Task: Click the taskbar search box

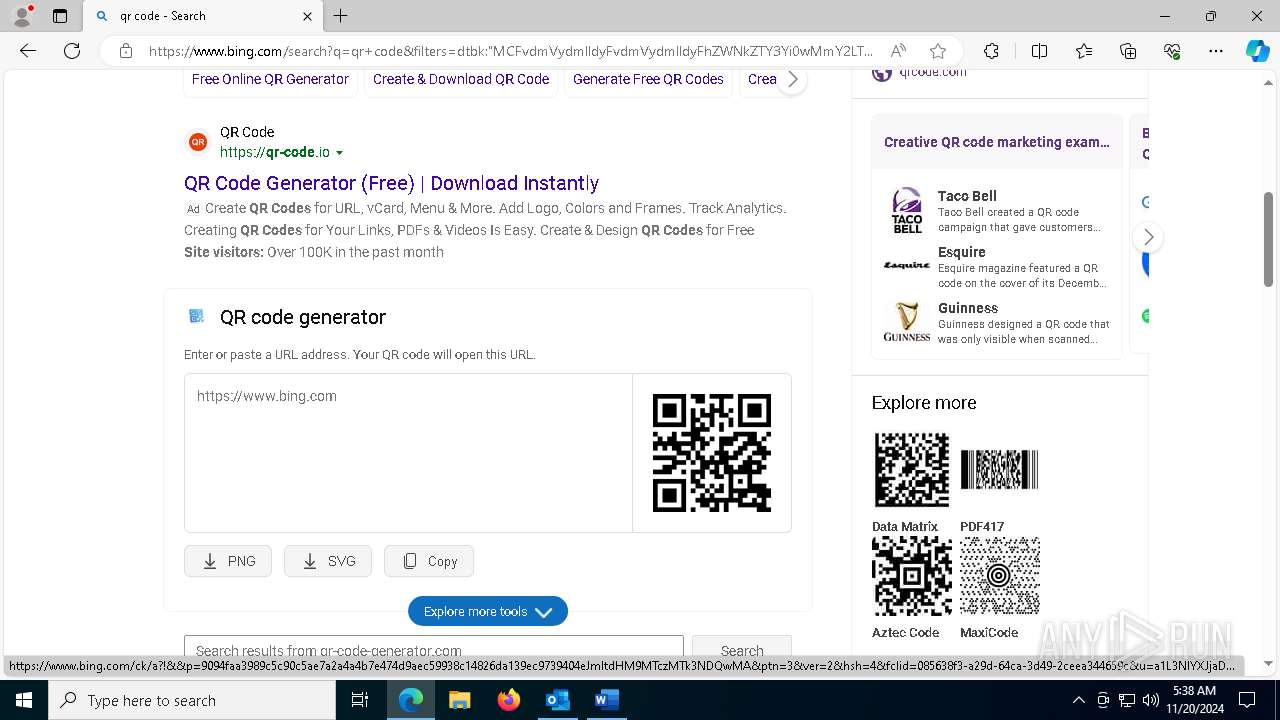Action: [192, 700]
